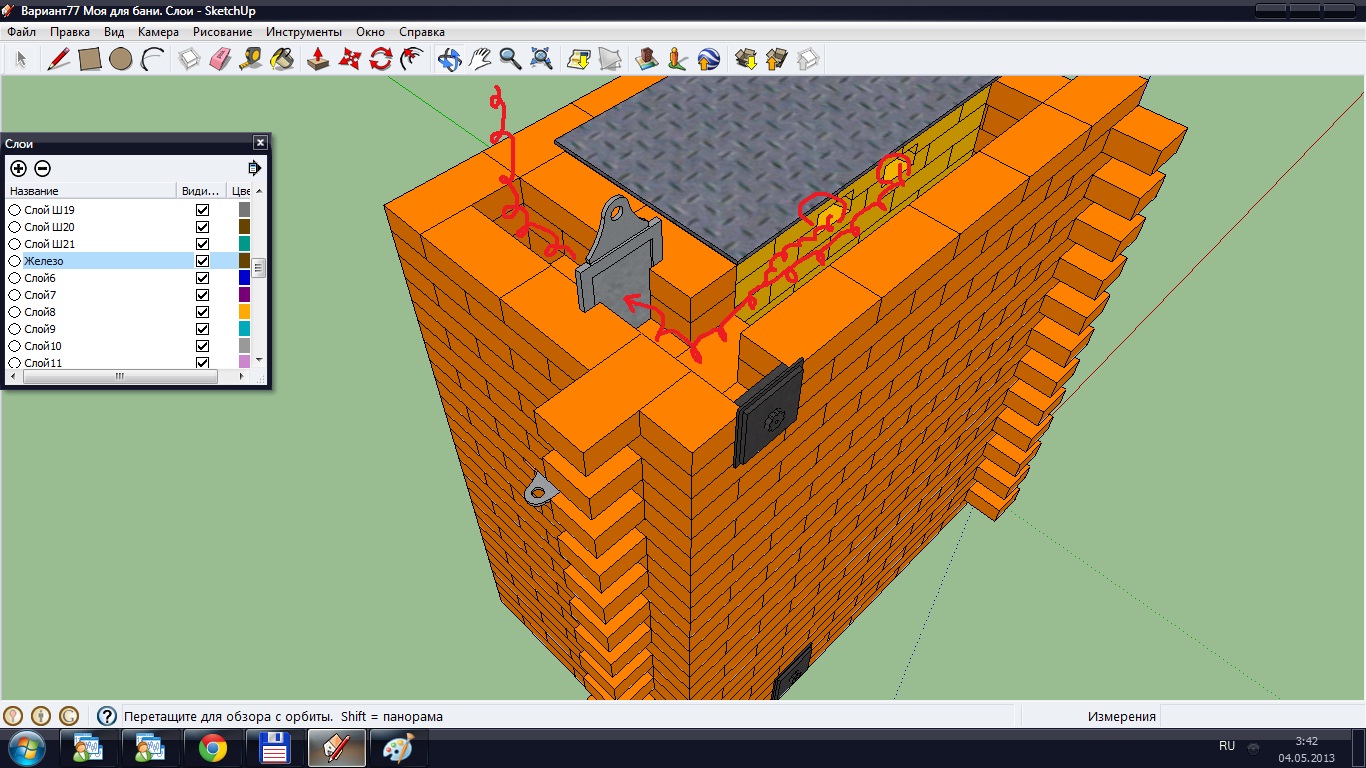Pick the Eraser tool in toolbar
This screenshot has height=768, width=1366.
220,59
